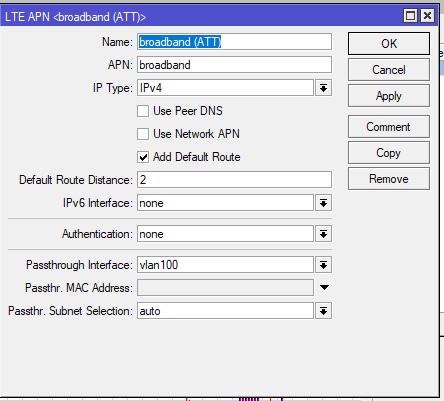Open the Comment dialog
This screenshot has width=444, height=401.
pos(389,127)
